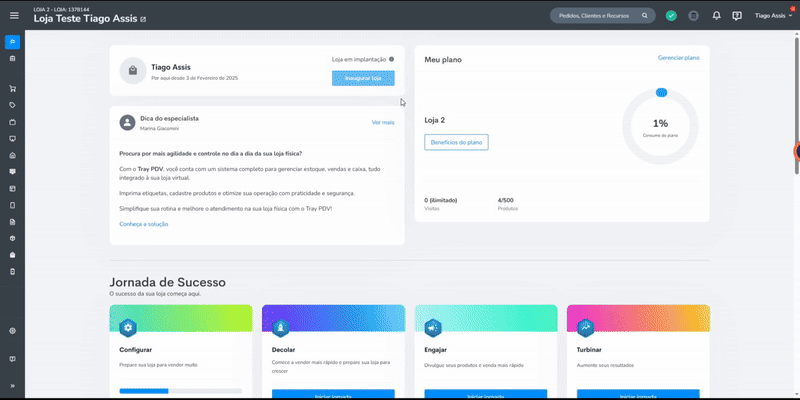
Task: Click the Inaugurar loja button
Action: point(363,78)
